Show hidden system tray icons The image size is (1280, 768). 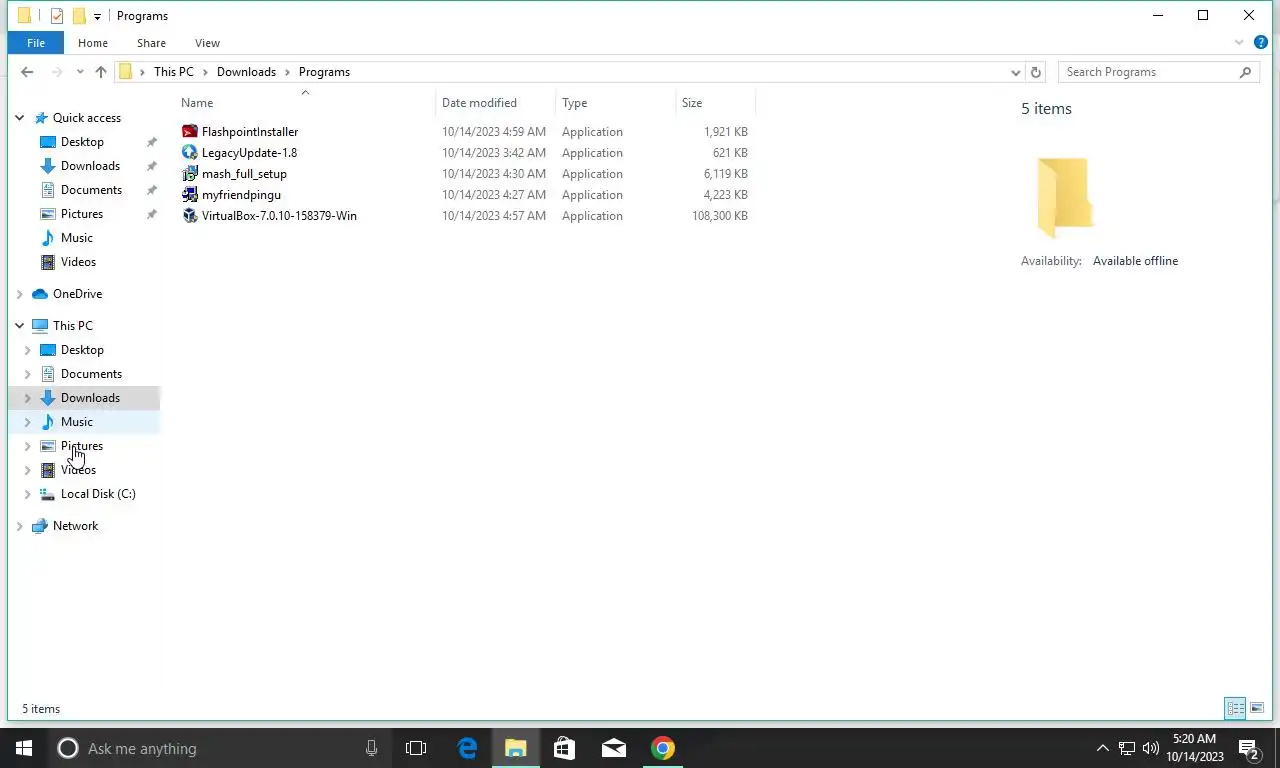tap(1103, 748)
